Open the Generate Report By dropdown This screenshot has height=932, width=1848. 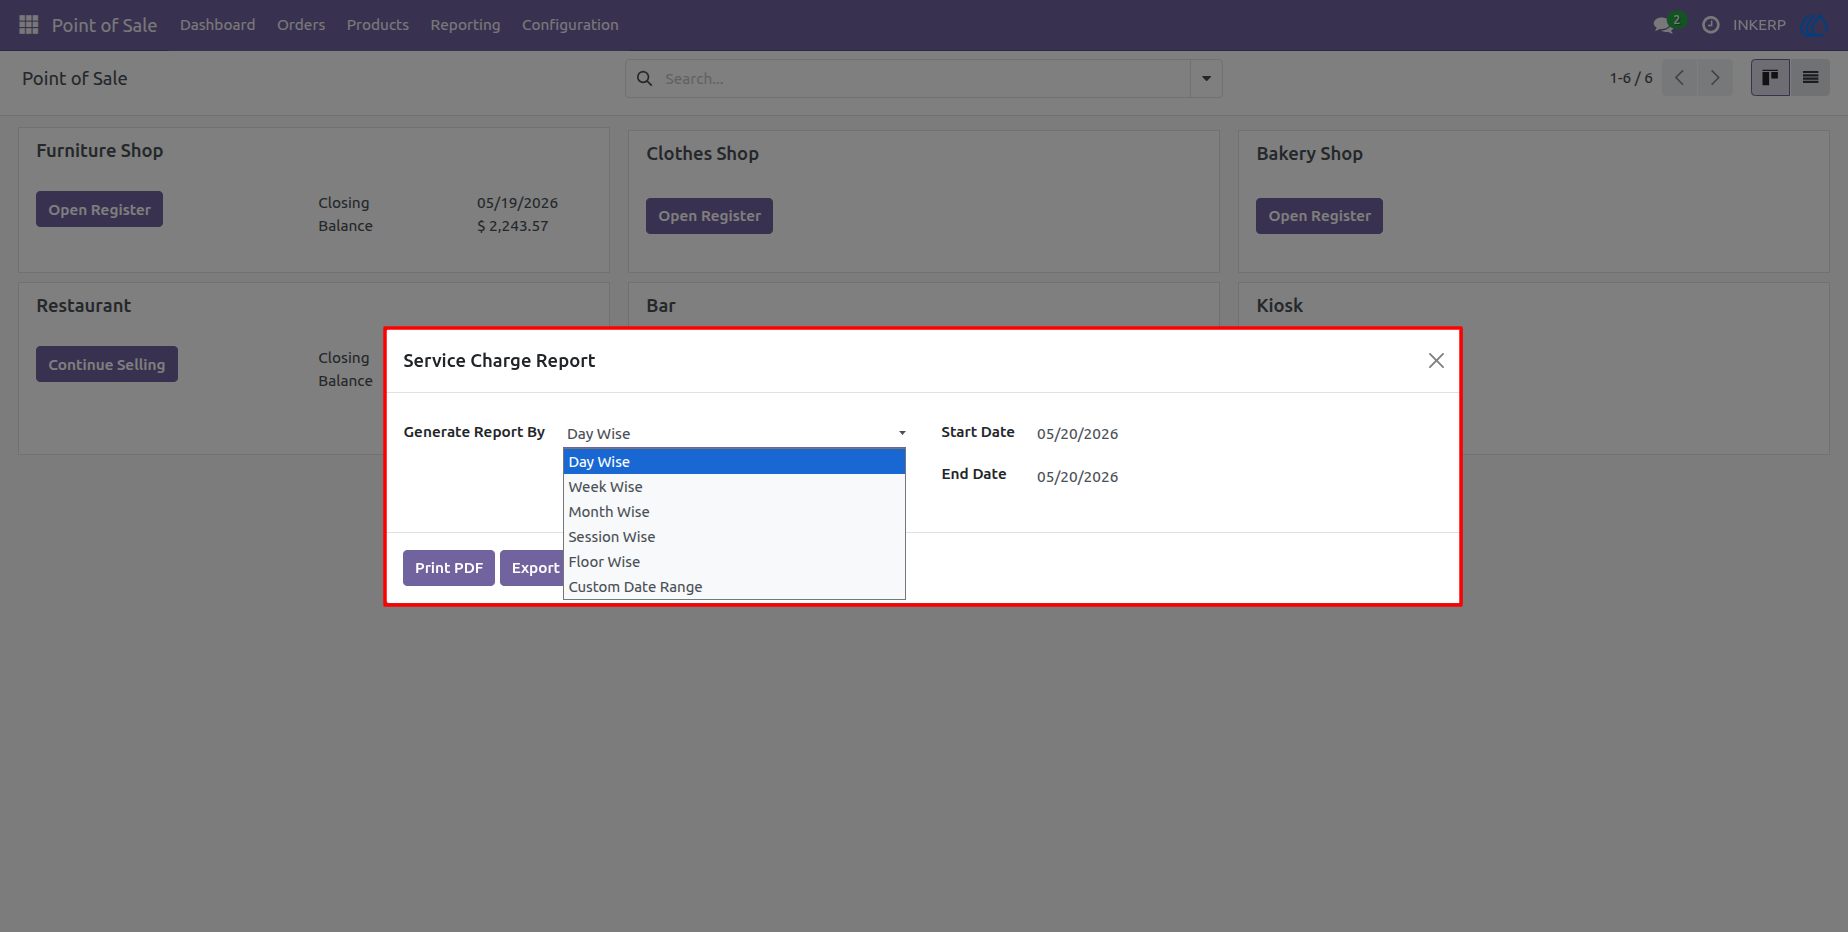click(735, 434)
